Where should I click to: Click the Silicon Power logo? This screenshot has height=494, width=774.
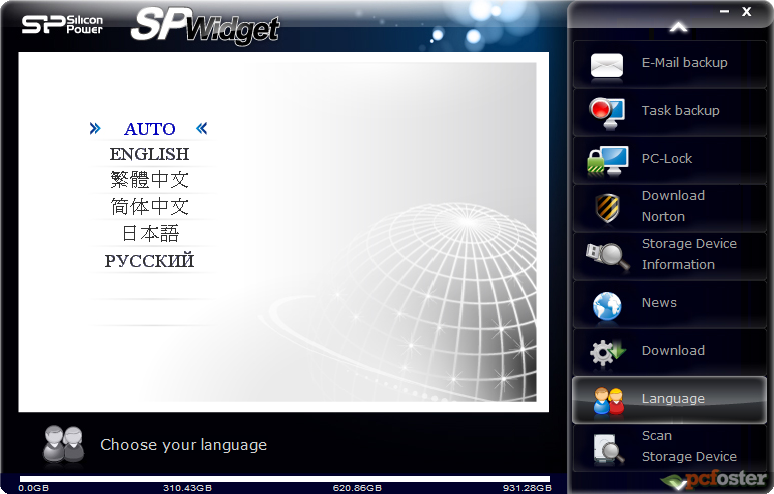pos(62,24)
